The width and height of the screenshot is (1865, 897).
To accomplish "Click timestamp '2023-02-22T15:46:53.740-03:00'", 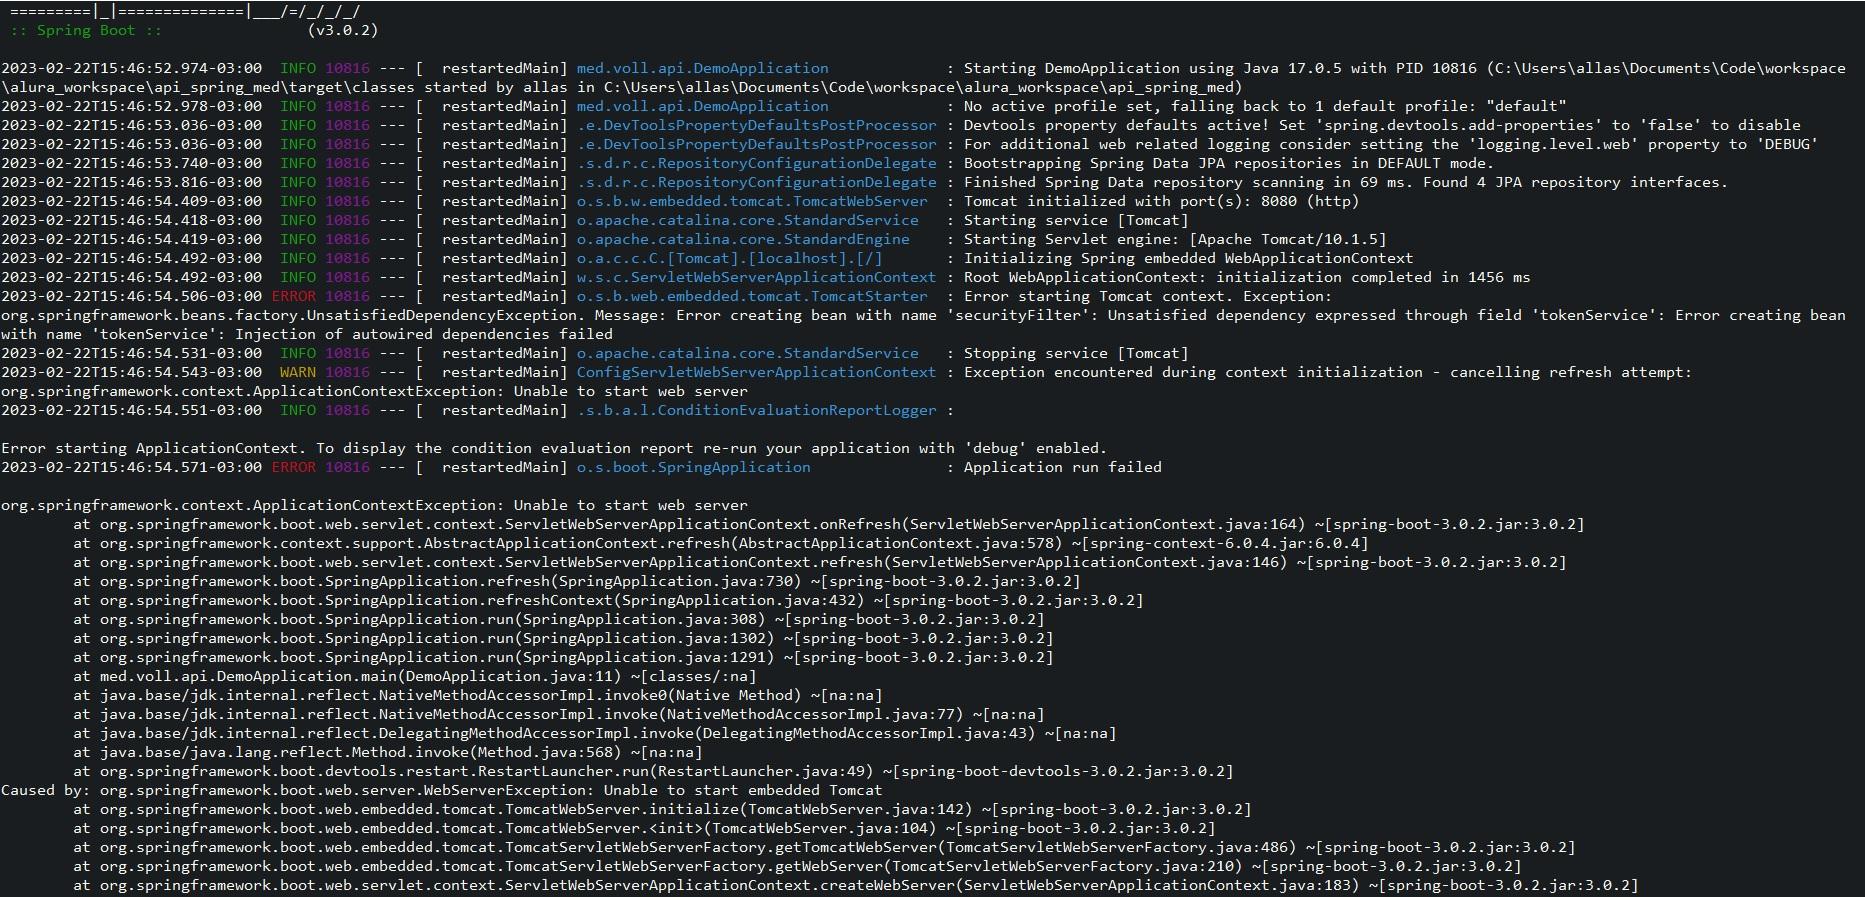I will click(132, 163).
